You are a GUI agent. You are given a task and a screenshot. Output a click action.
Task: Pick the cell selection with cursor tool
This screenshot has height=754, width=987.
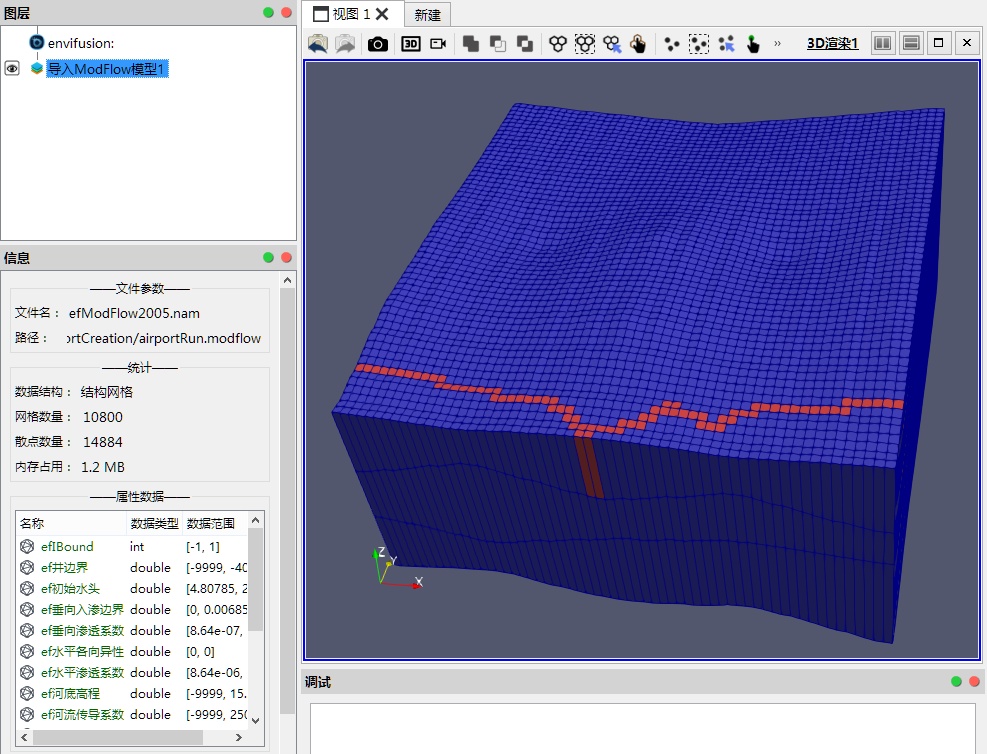coord(612,43)
